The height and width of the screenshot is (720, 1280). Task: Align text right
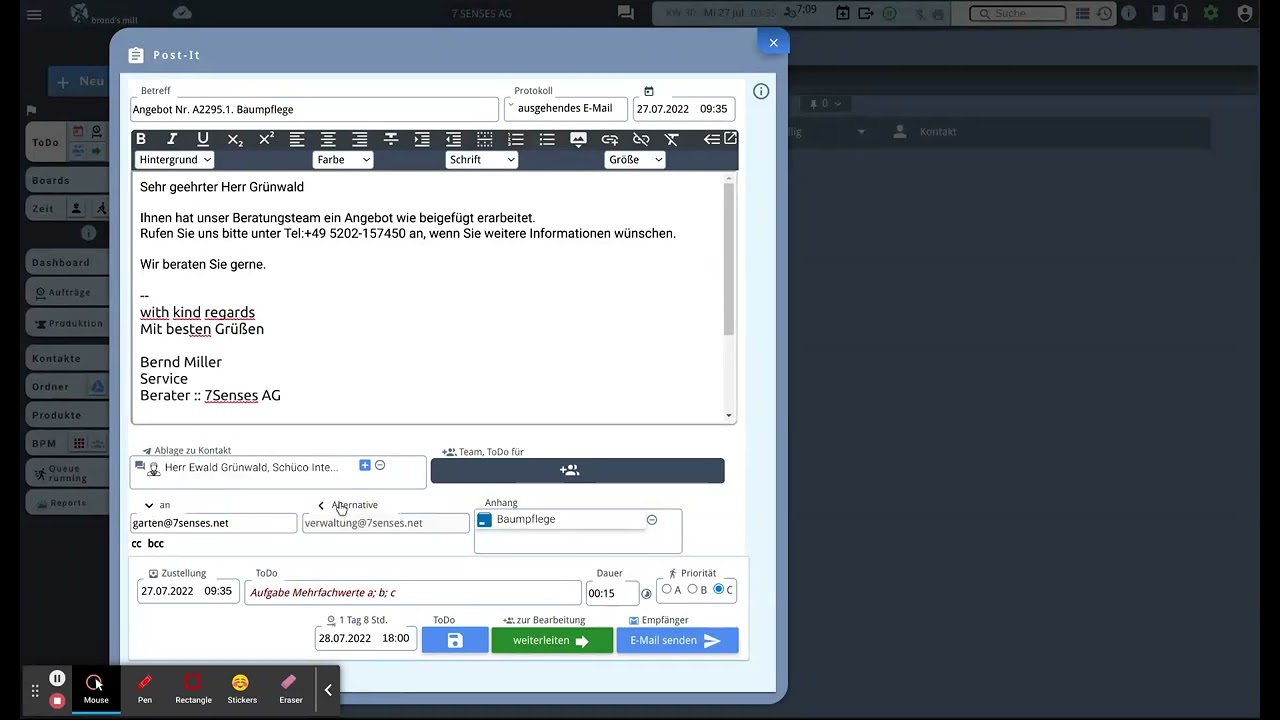[x=360, y=139]
